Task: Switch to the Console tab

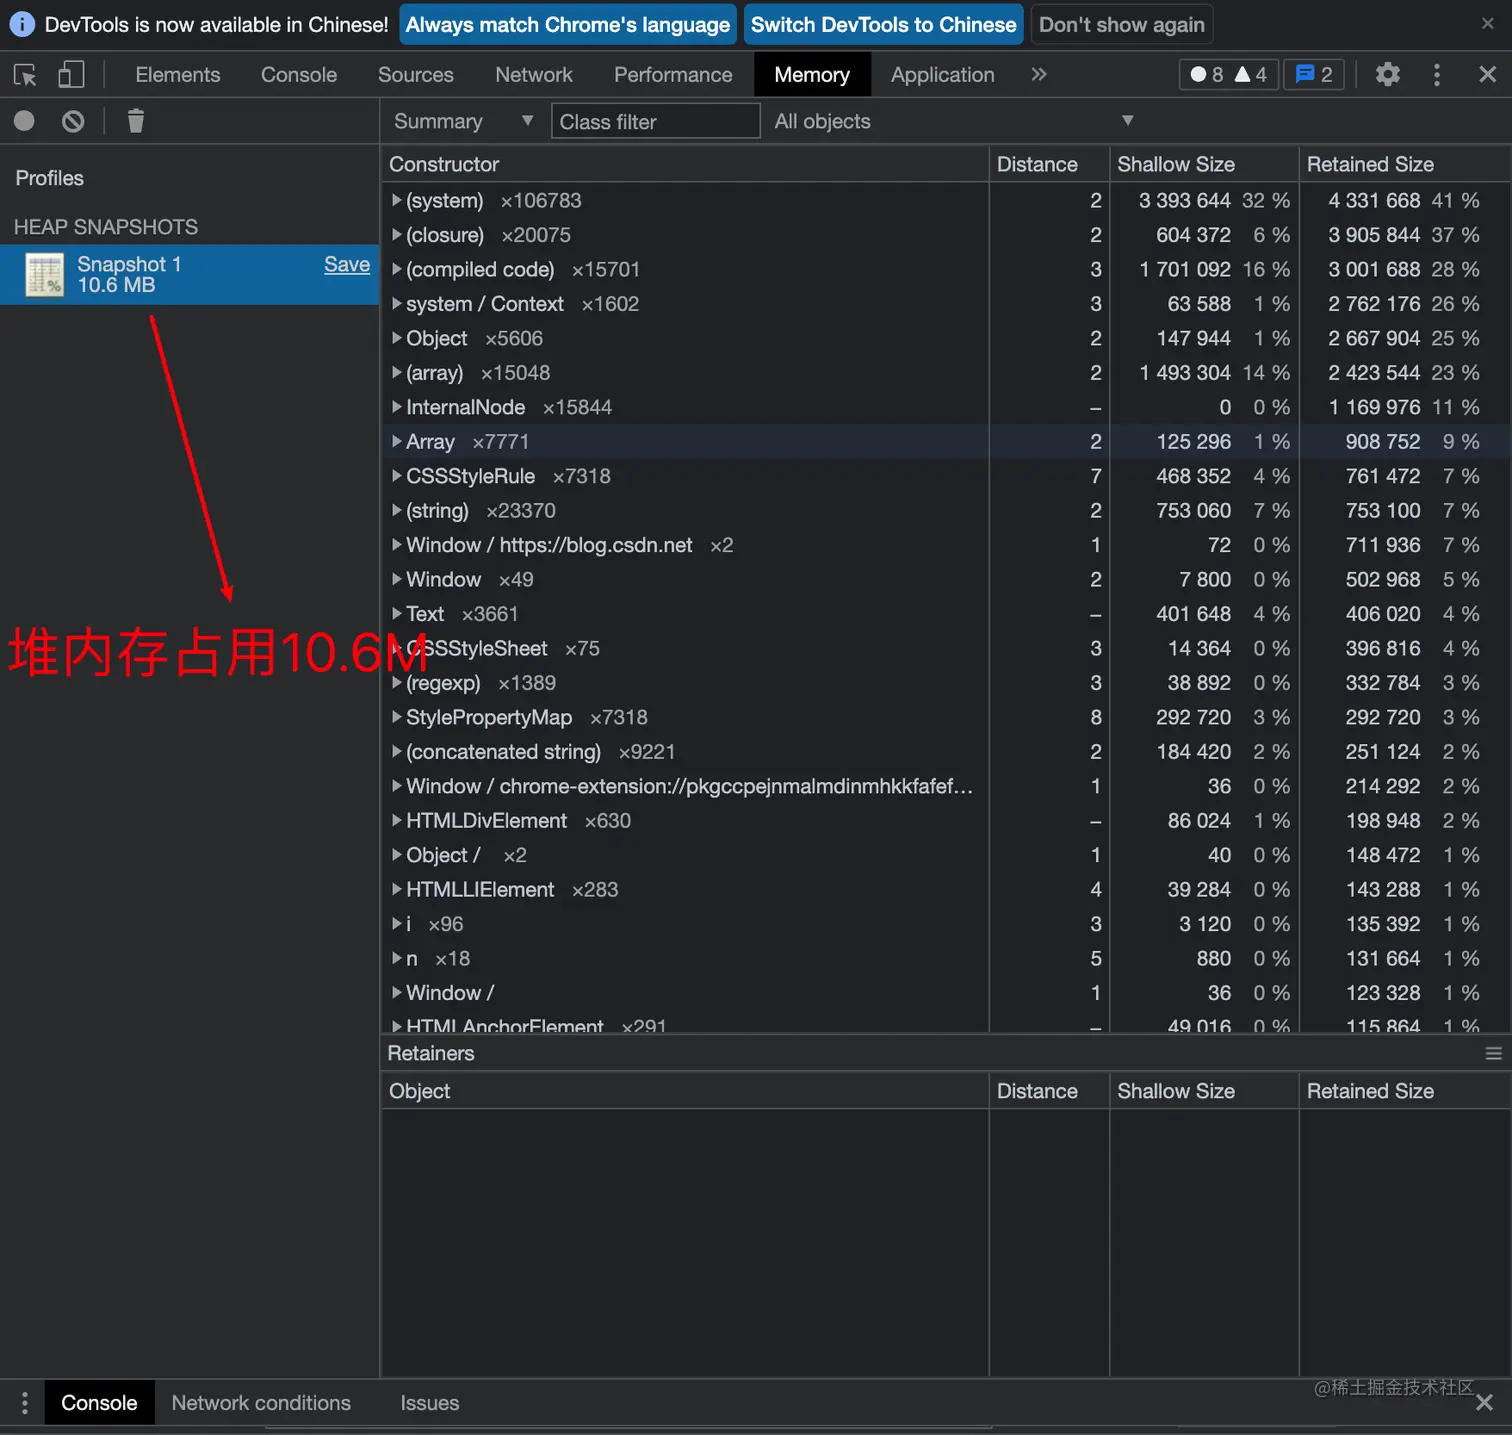Action: (299, 75)
